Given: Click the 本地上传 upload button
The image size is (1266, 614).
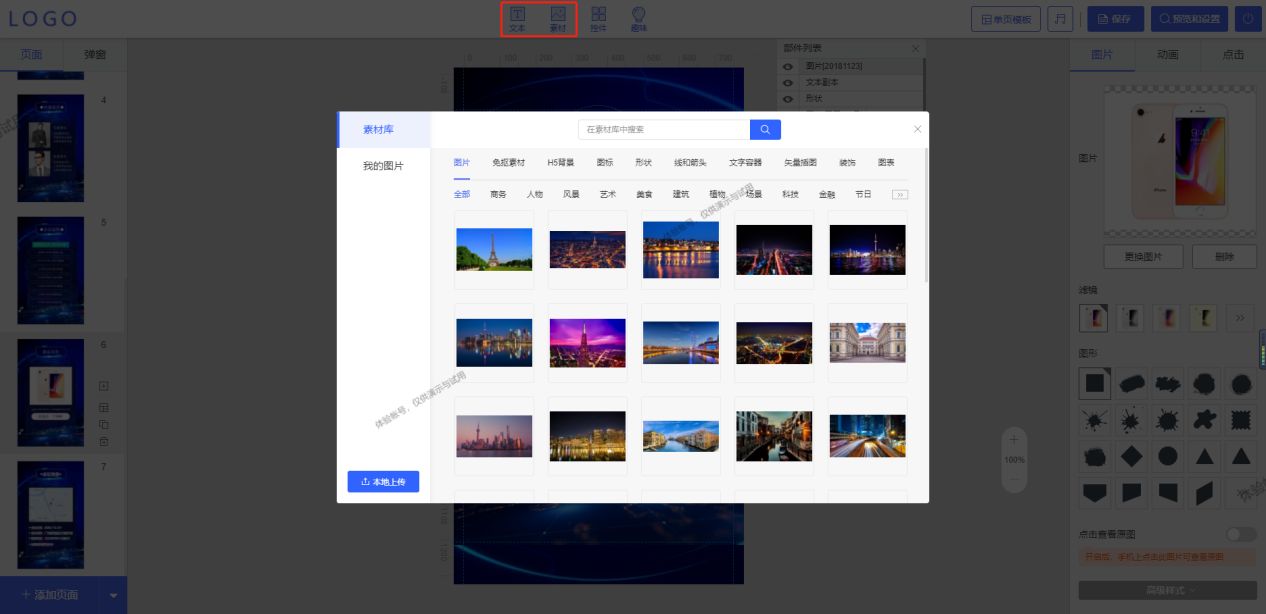Looking at the screenshot, I should pos(383,481).
